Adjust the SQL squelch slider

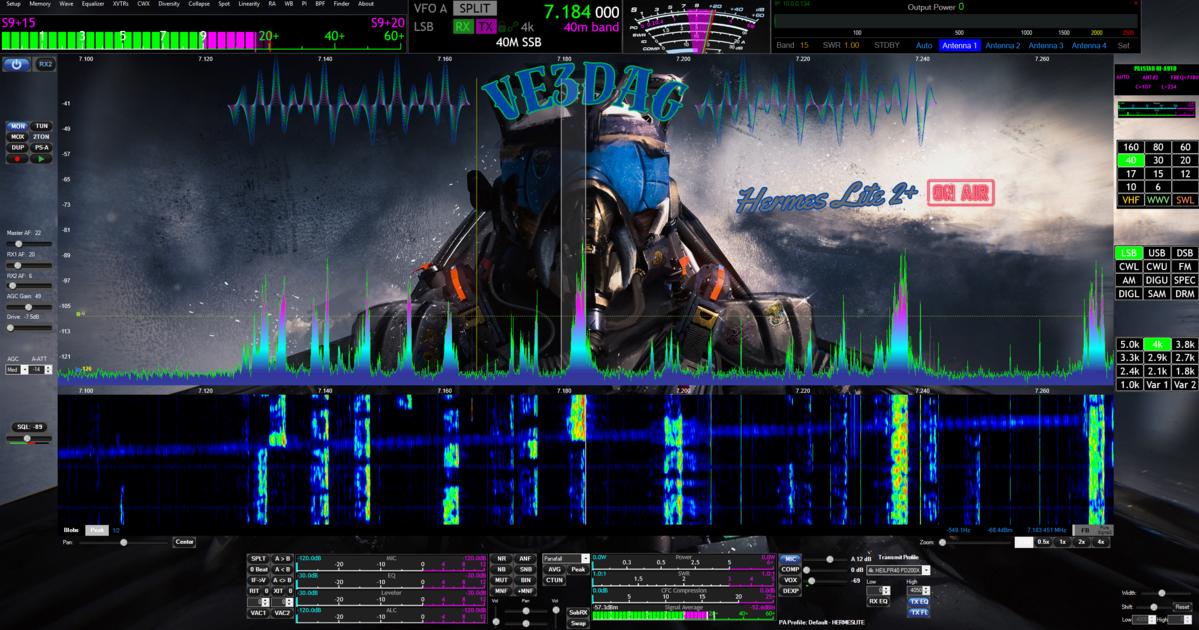click(29, 439)
